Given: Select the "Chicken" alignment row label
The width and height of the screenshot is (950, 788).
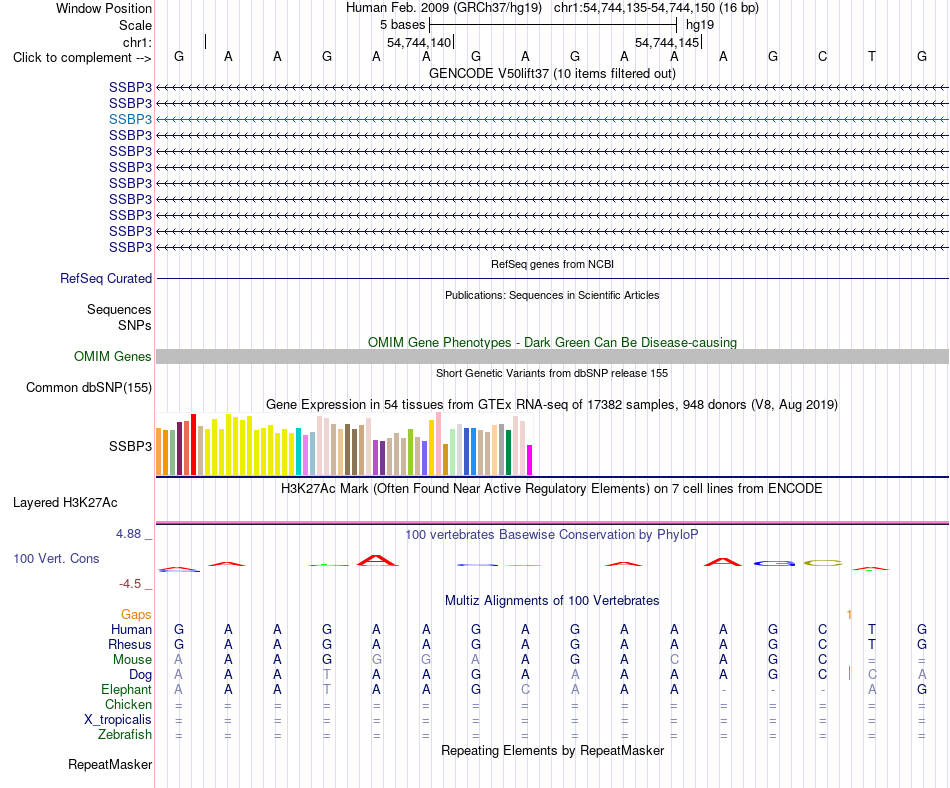Looking at the screenshot, I should pos(128,704).
